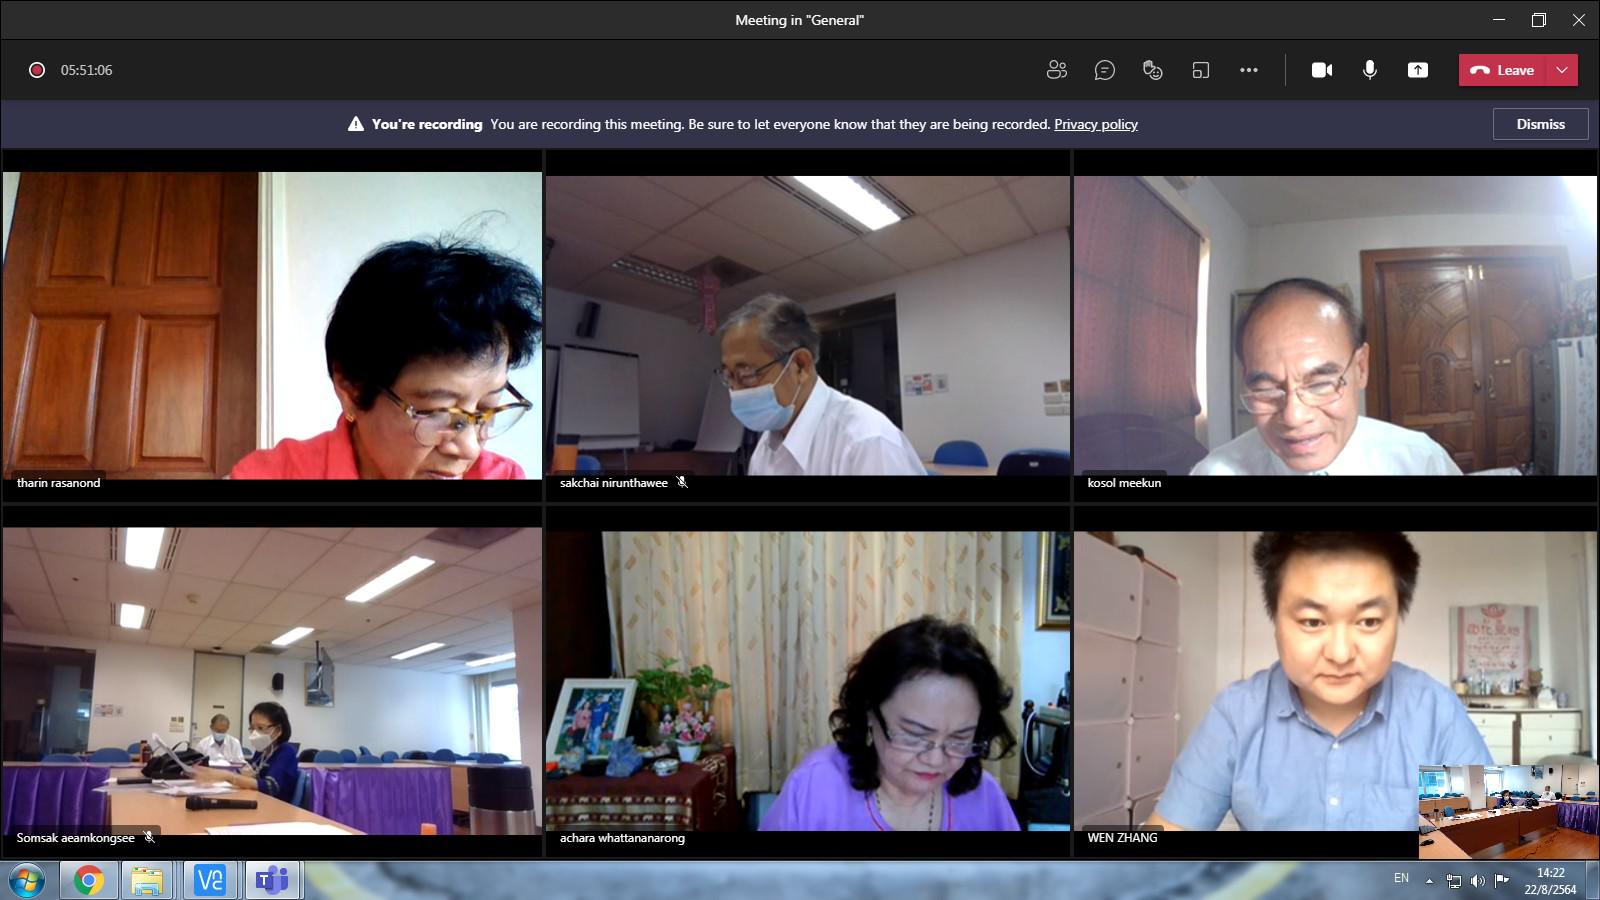Click the Show desktop strip on taskbar
This screenshot has width=1600, height=900.
1592,881
